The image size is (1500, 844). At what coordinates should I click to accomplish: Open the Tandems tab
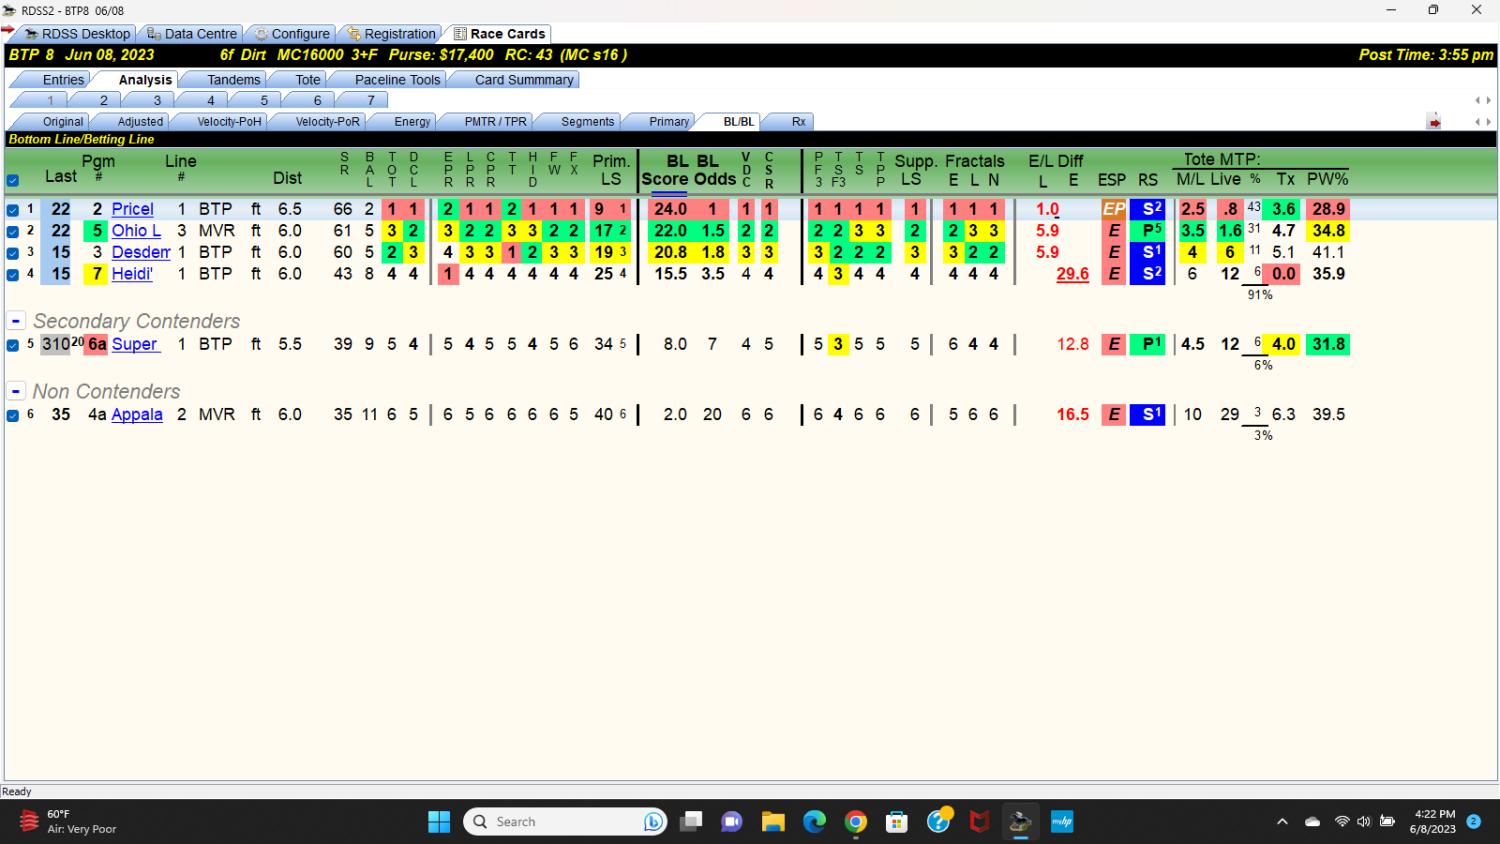click(233, 80)
